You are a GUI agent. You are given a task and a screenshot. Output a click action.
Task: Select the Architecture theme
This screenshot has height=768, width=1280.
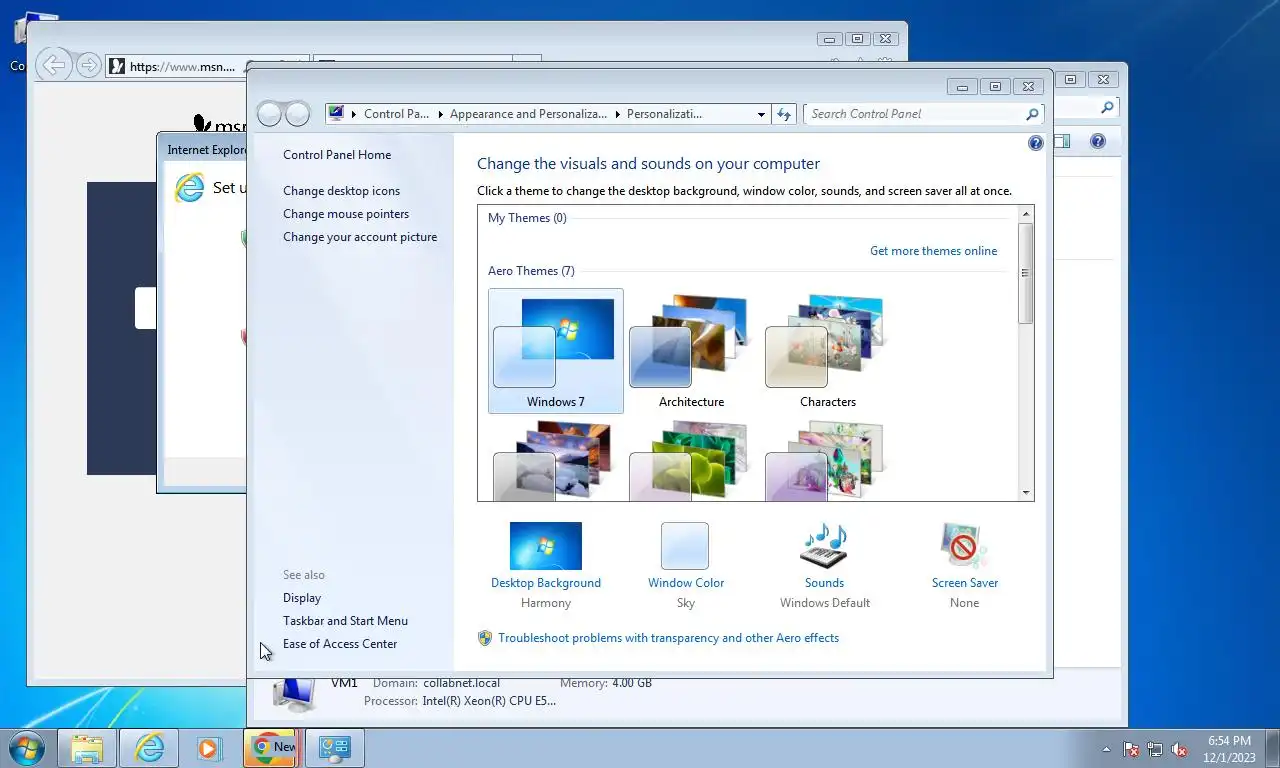pos(691,350)
